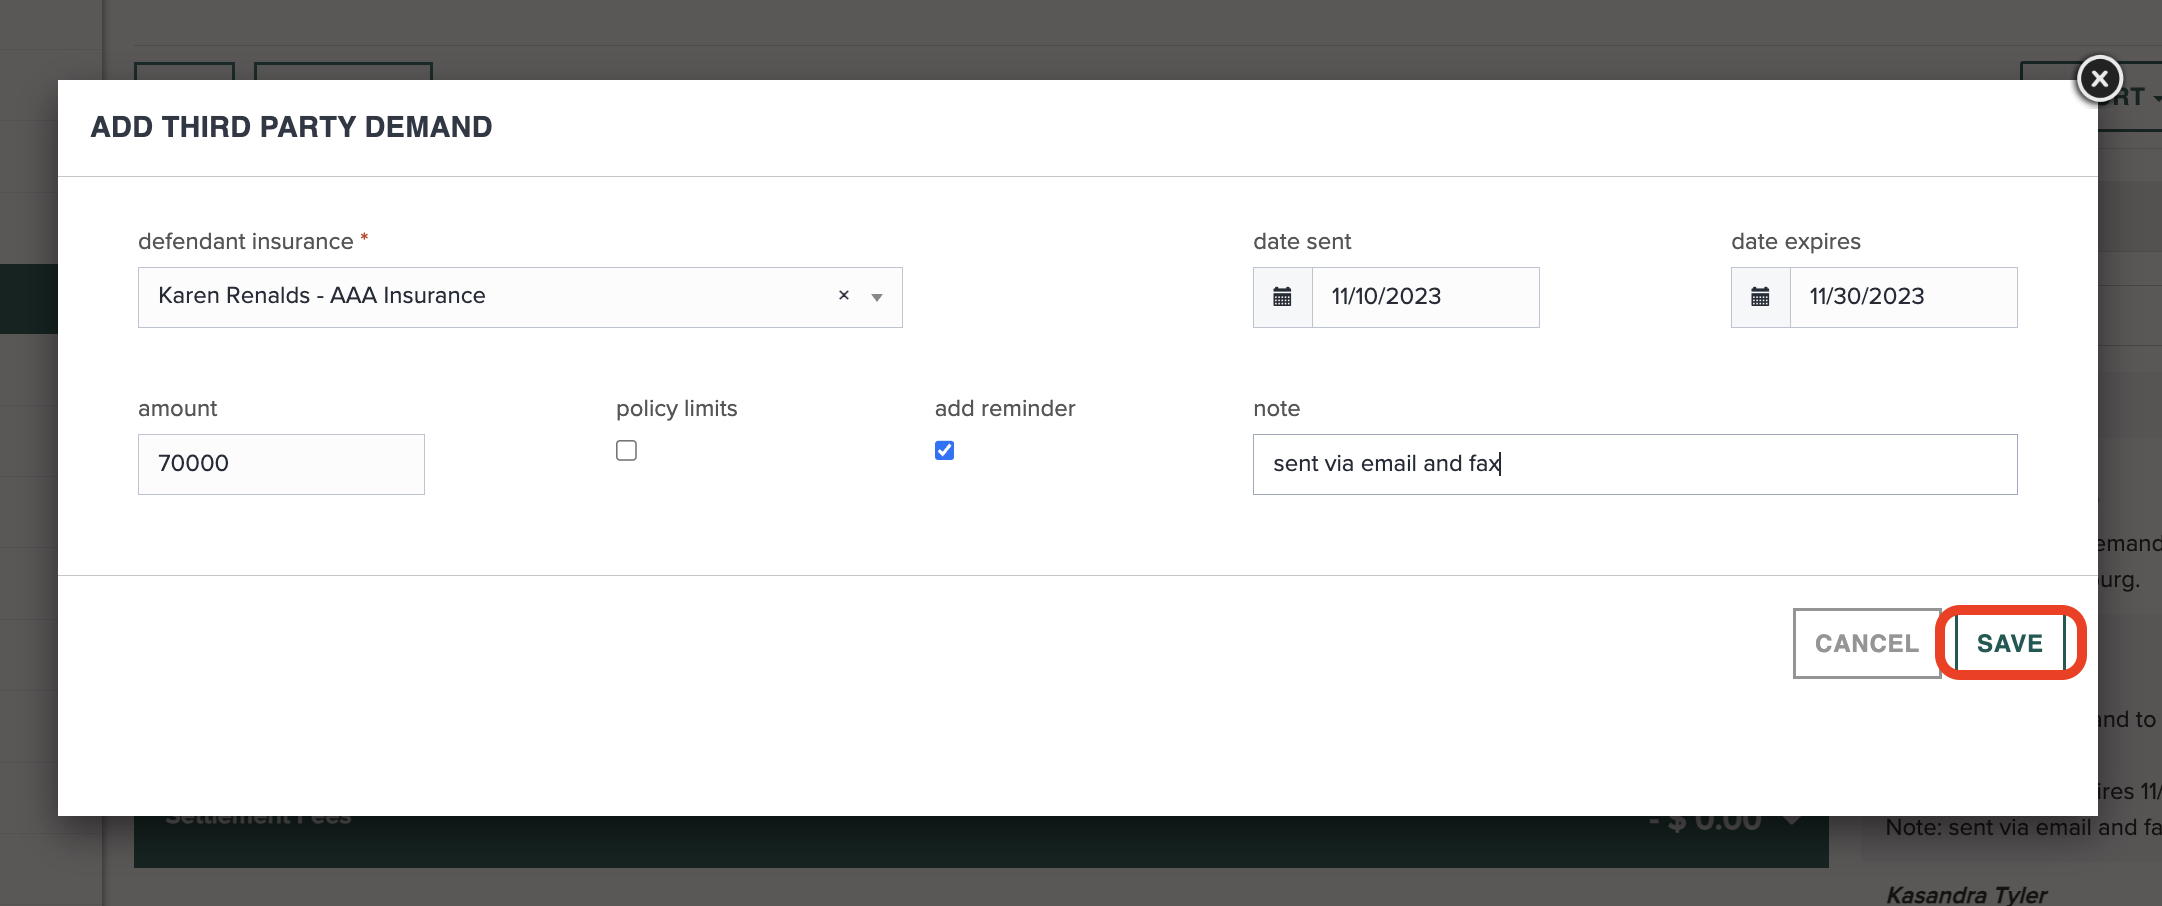Focus the date sent field
The height and width of the screenshot is (906, 2162).
(1425, 297)
